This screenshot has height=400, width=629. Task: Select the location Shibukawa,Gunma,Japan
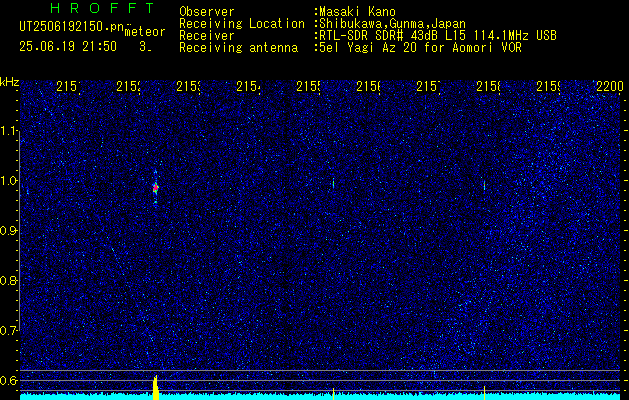390,24
